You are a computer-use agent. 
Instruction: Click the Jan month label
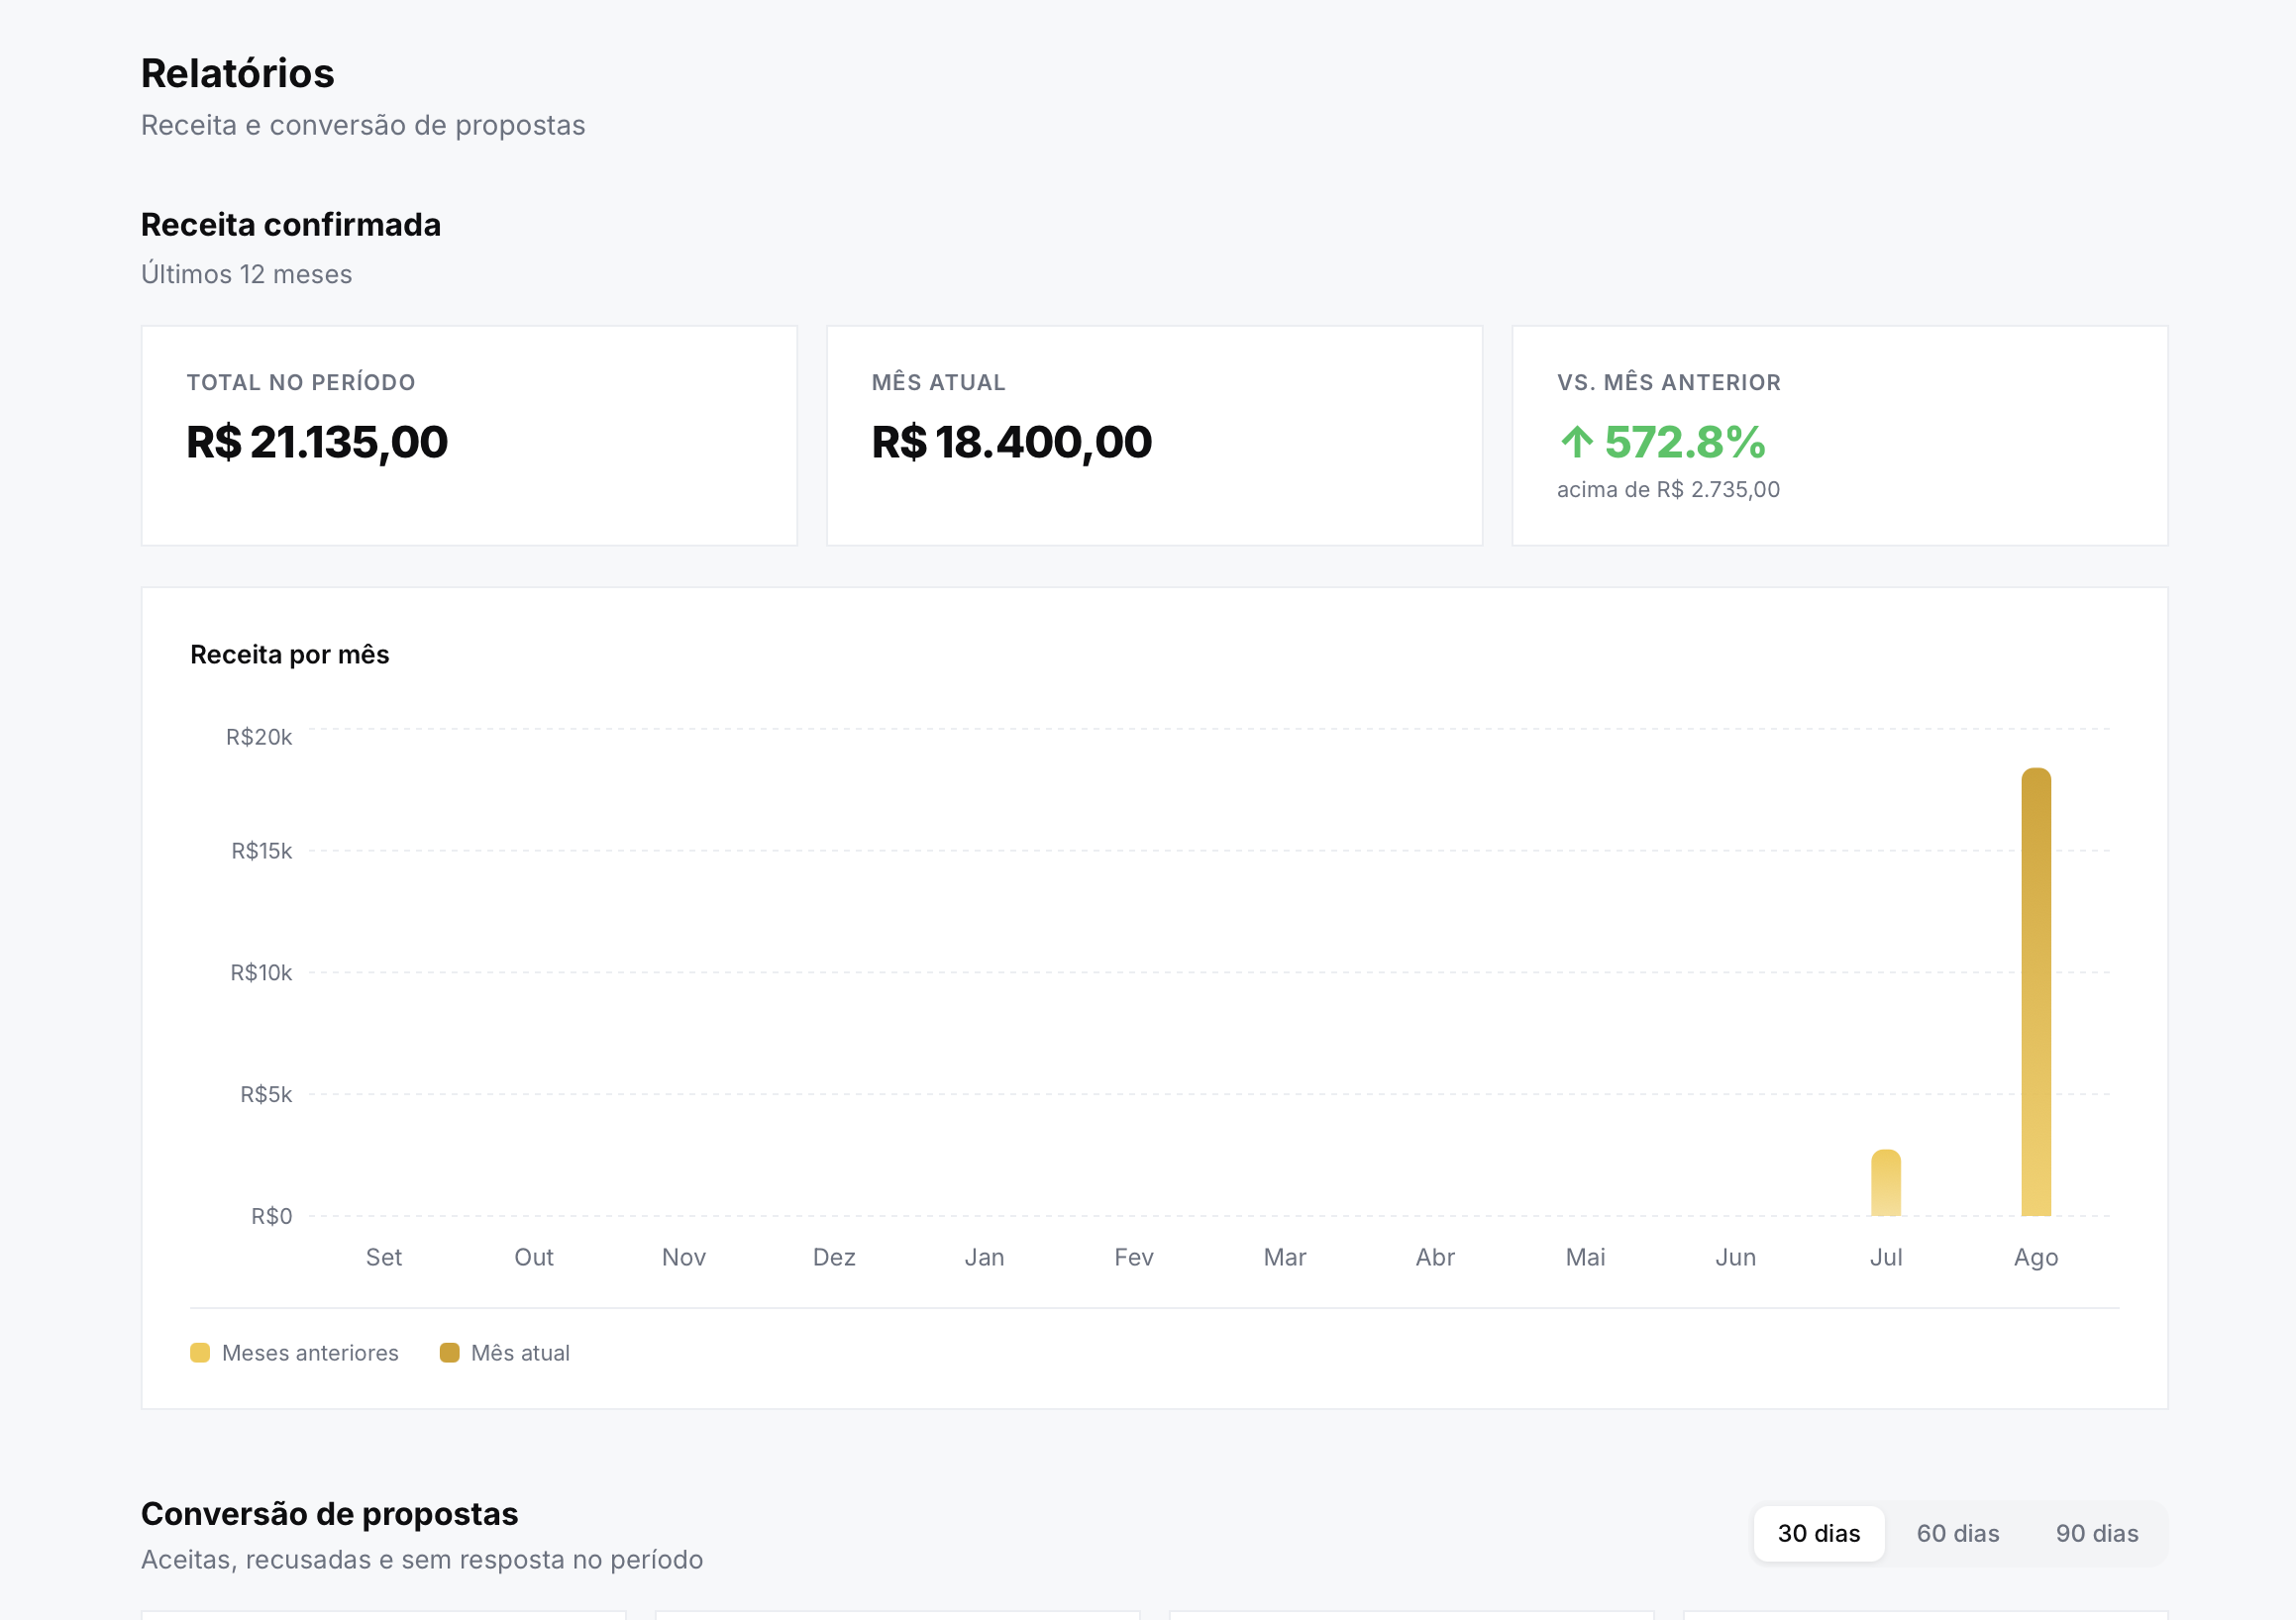click(985, 1258)
